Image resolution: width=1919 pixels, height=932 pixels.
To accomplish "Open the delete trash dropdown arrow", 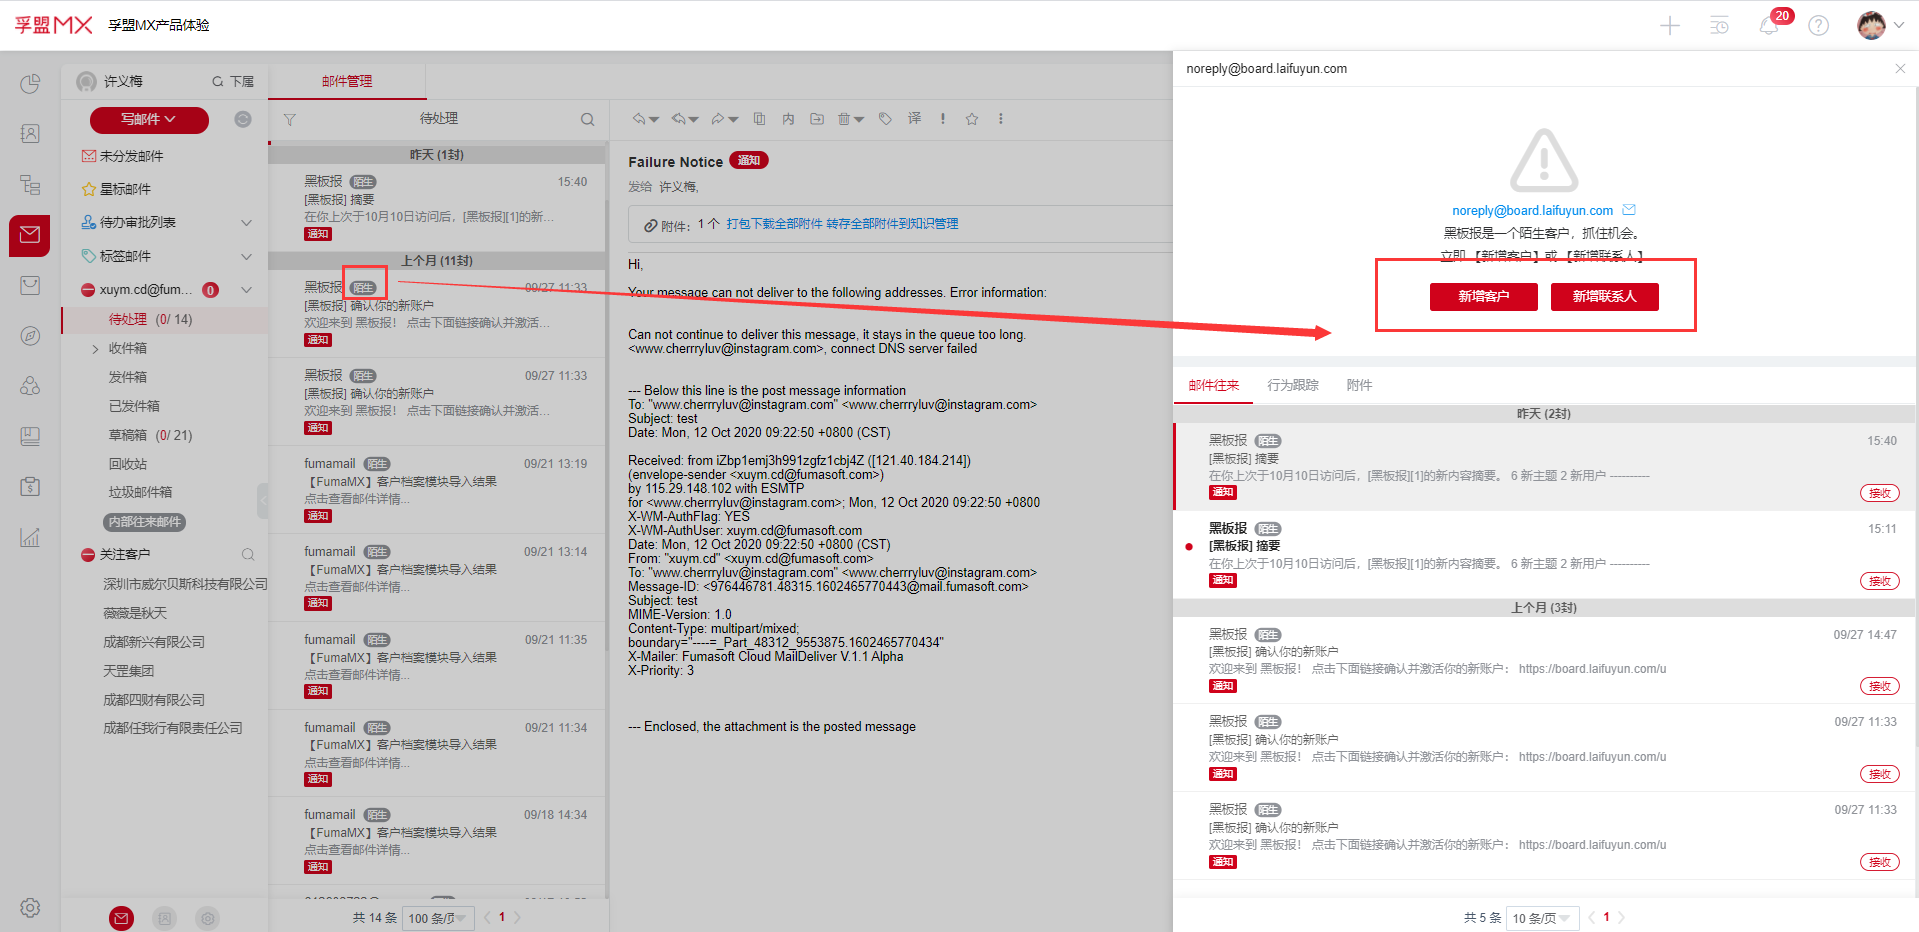I will [x=859, y=120].
